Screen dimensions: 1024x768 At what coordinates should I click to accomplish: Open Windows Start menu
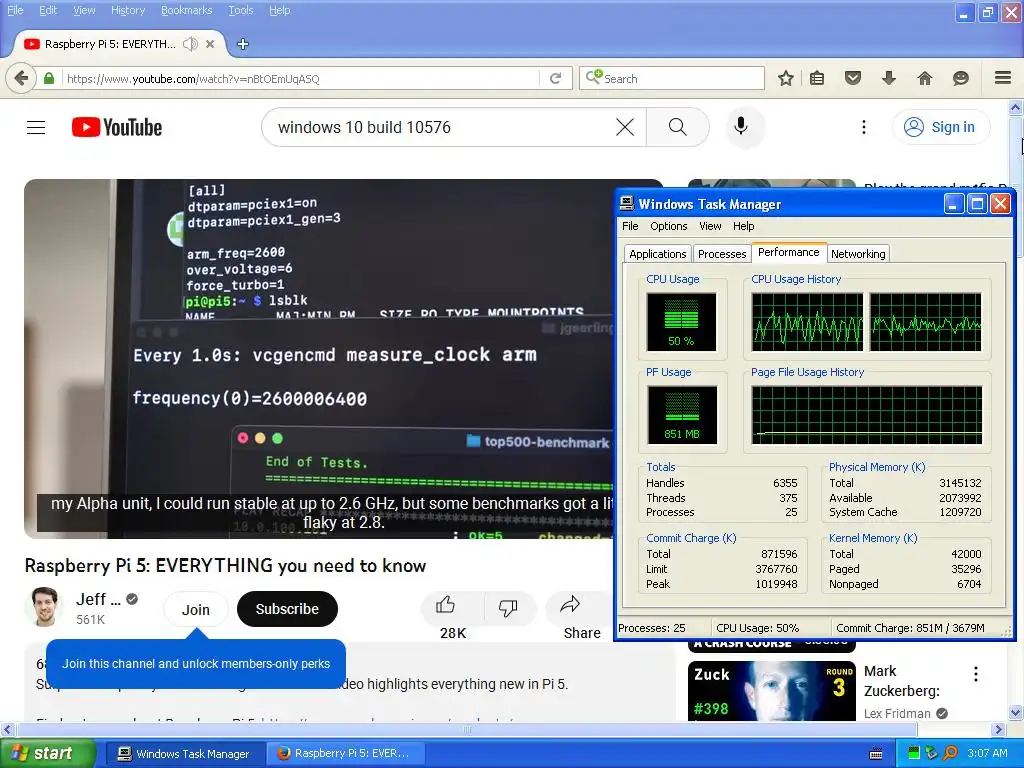tap(48, 753)
